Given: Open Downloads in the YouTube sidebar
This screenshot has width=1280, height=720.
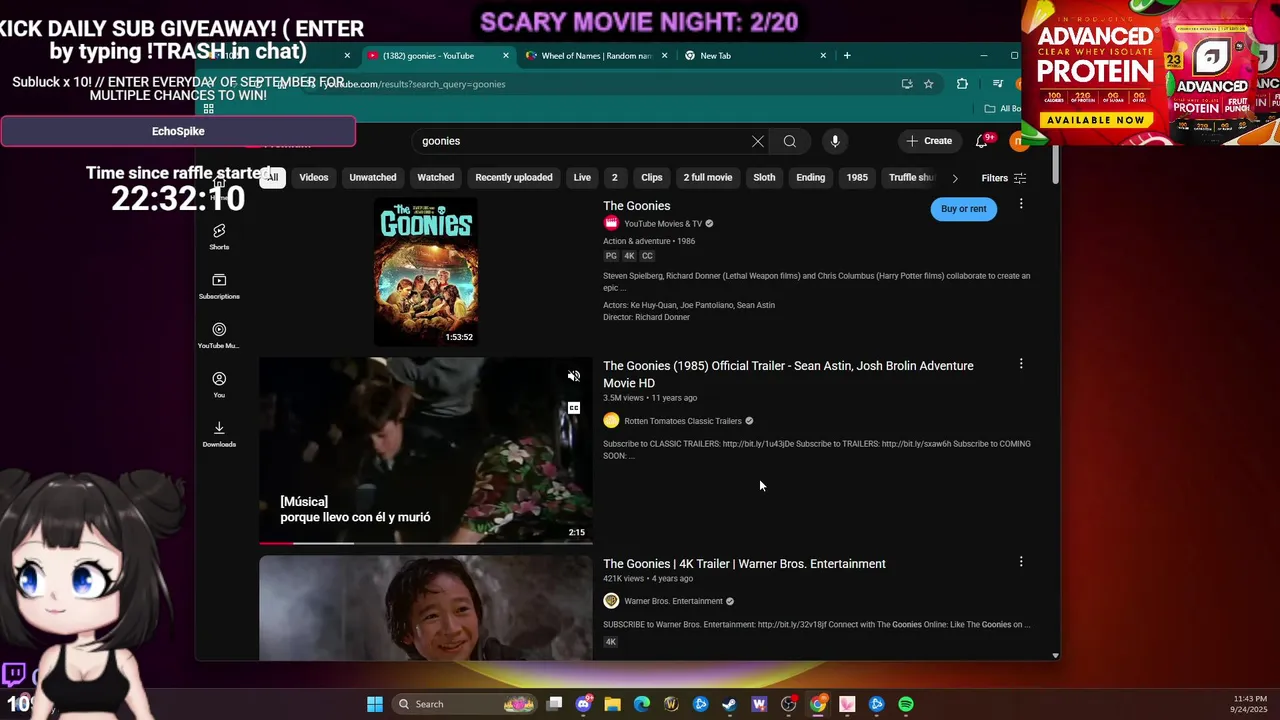Looking at the screenshot, I should (219, 434).
